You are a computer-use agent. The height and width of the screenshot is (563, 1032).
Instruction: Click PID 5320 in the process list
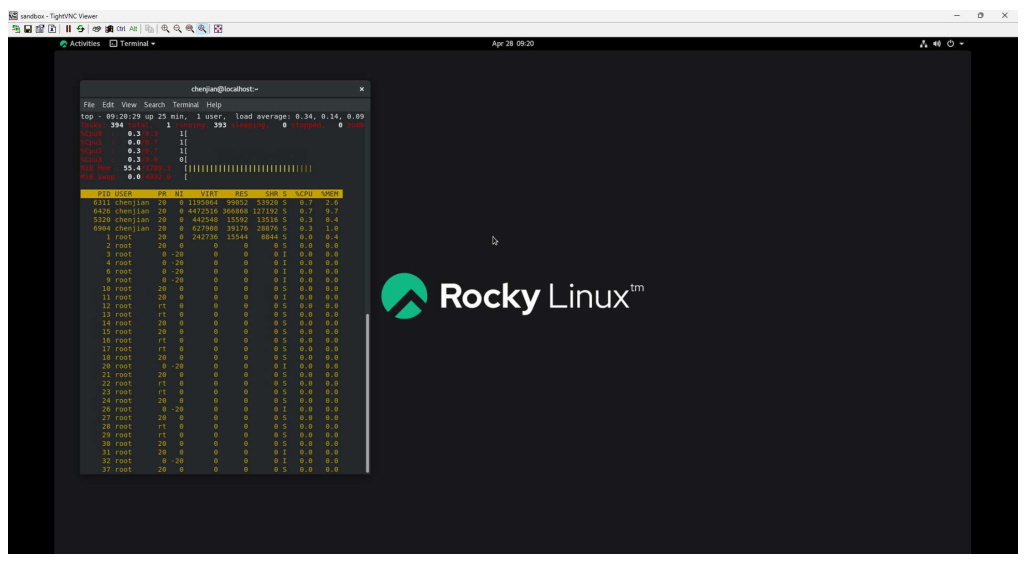coord(102,220)
